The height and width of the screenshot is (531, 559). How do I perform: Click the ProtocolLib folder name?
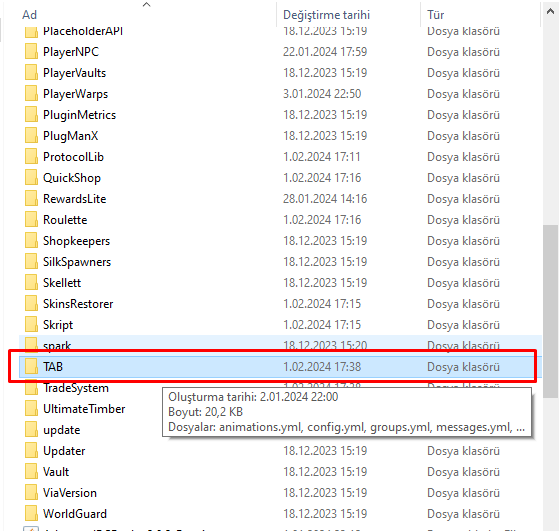[x=73, y=157]
